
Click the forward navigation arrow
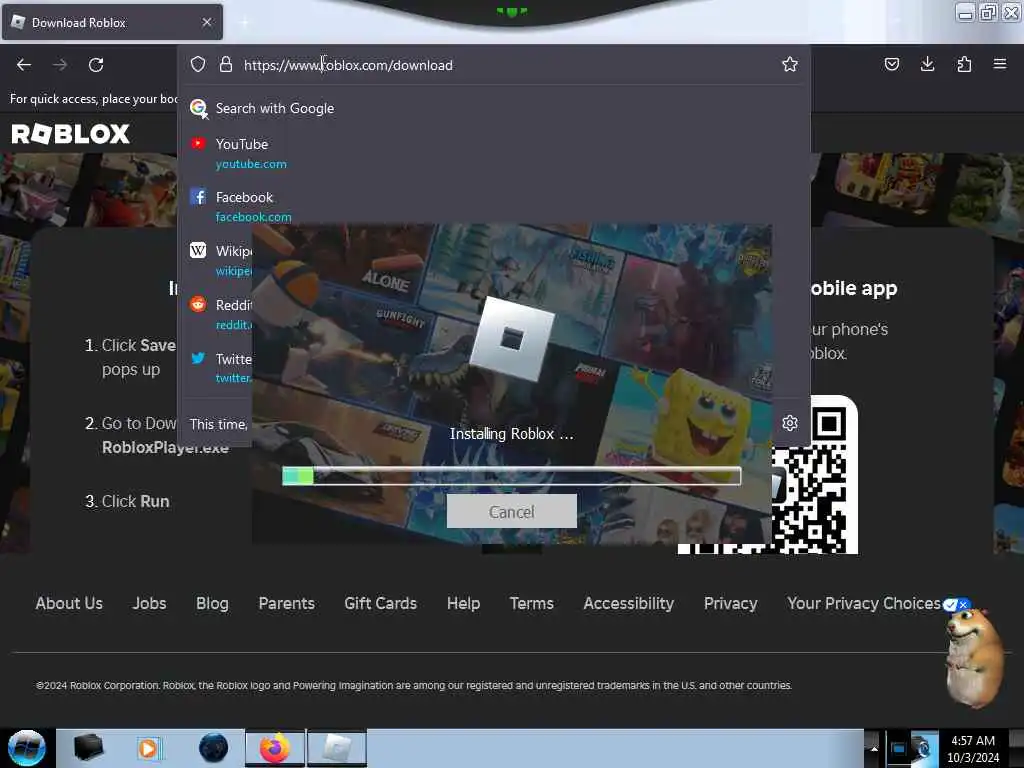pos(60,65)
